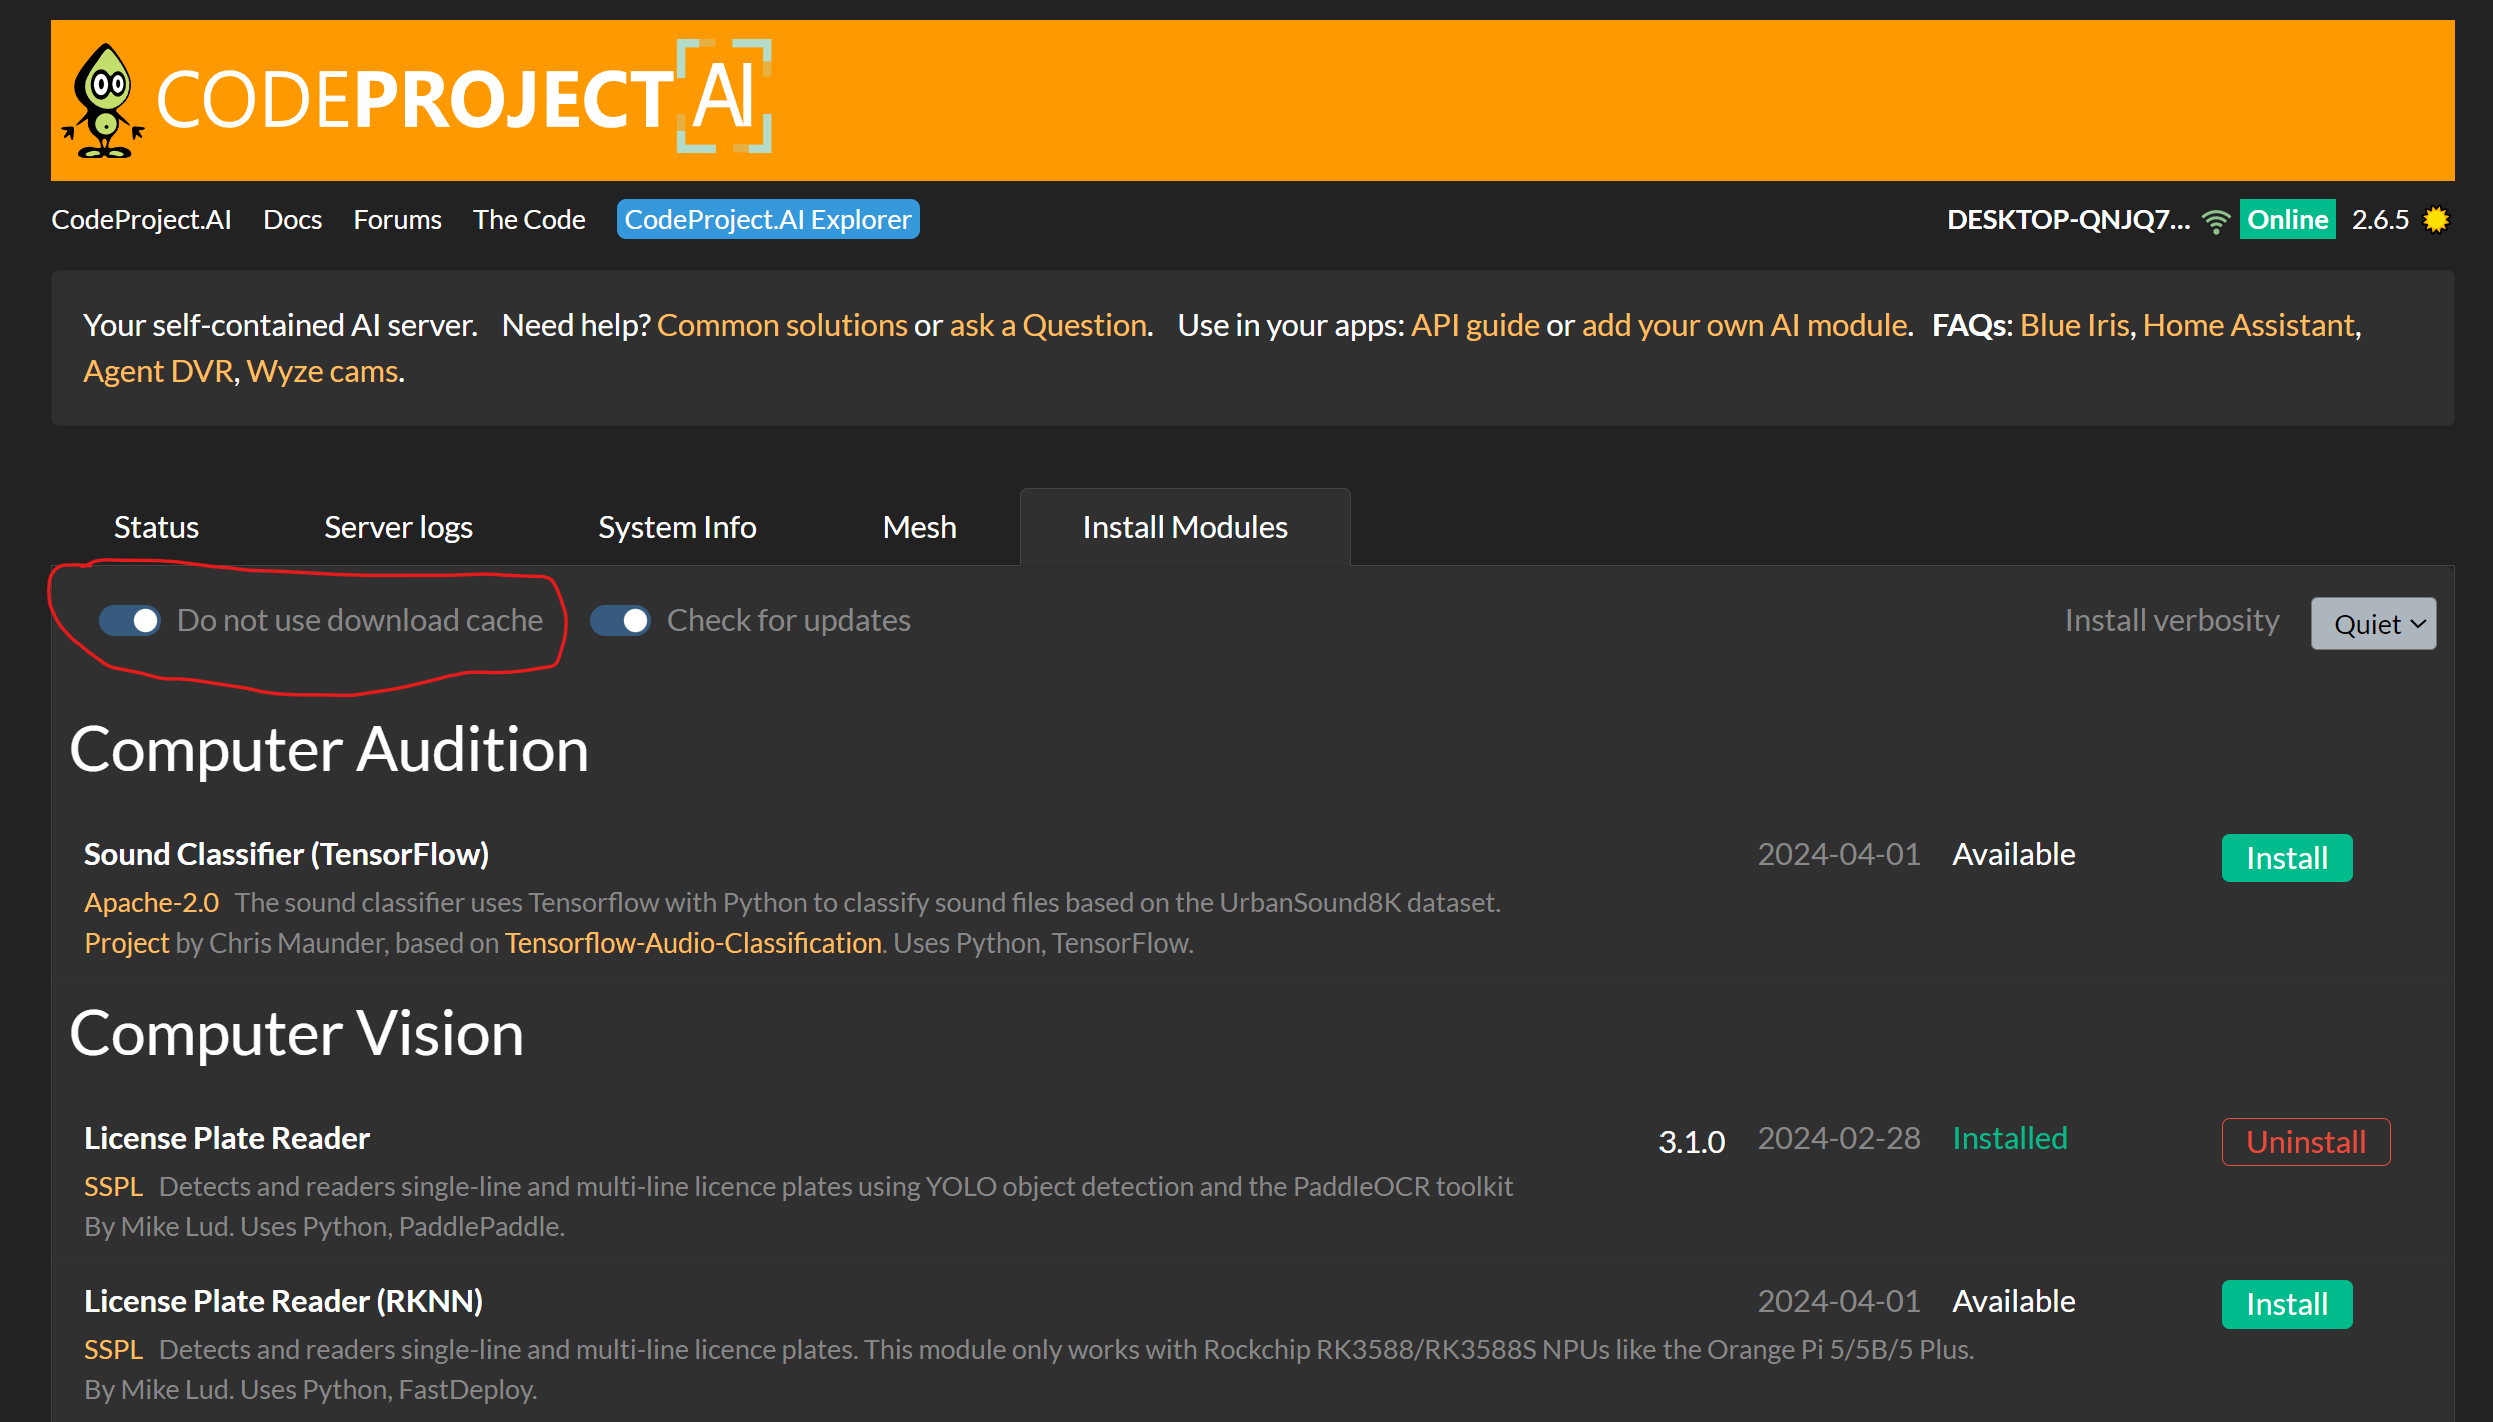Open the Forums nav link

397,220
